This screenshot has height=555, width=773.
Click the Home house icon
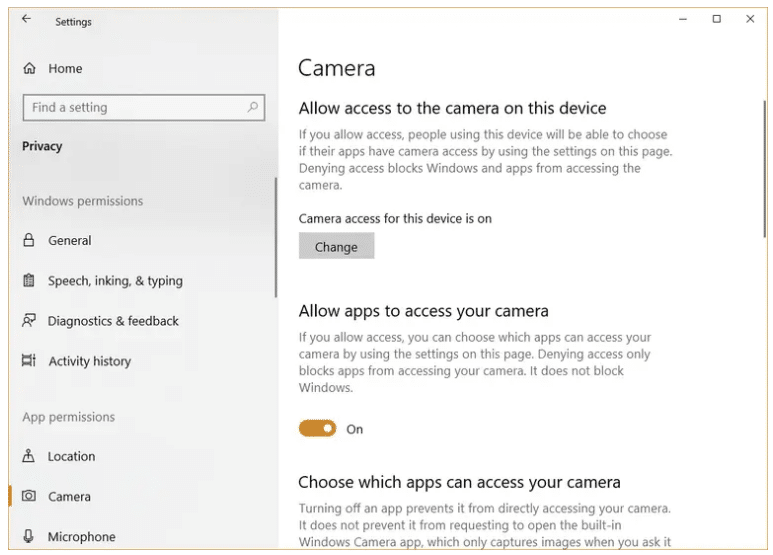click(x=30, y=68)
